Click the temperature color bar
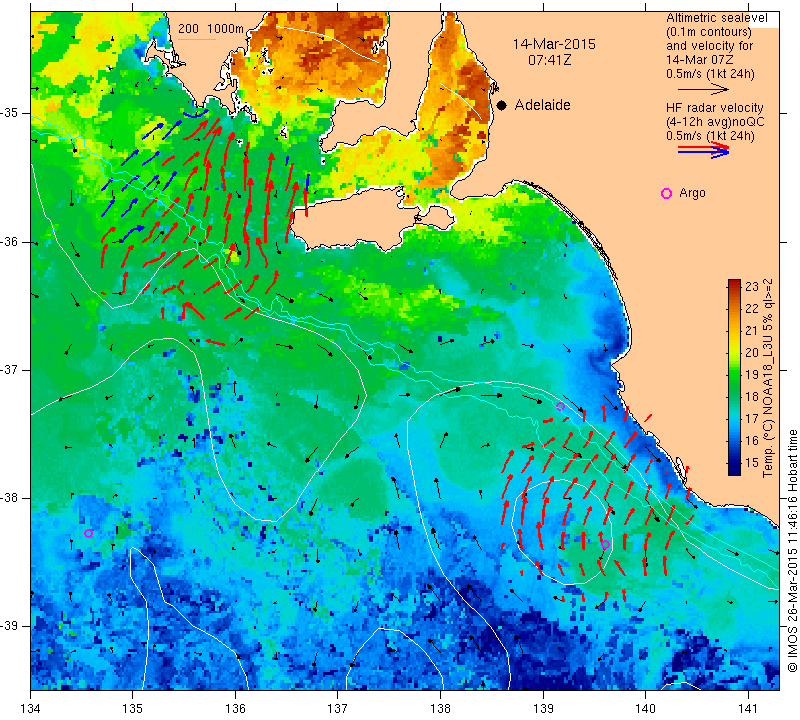This screenshot has width=800, height=720. tap(734, 377)
